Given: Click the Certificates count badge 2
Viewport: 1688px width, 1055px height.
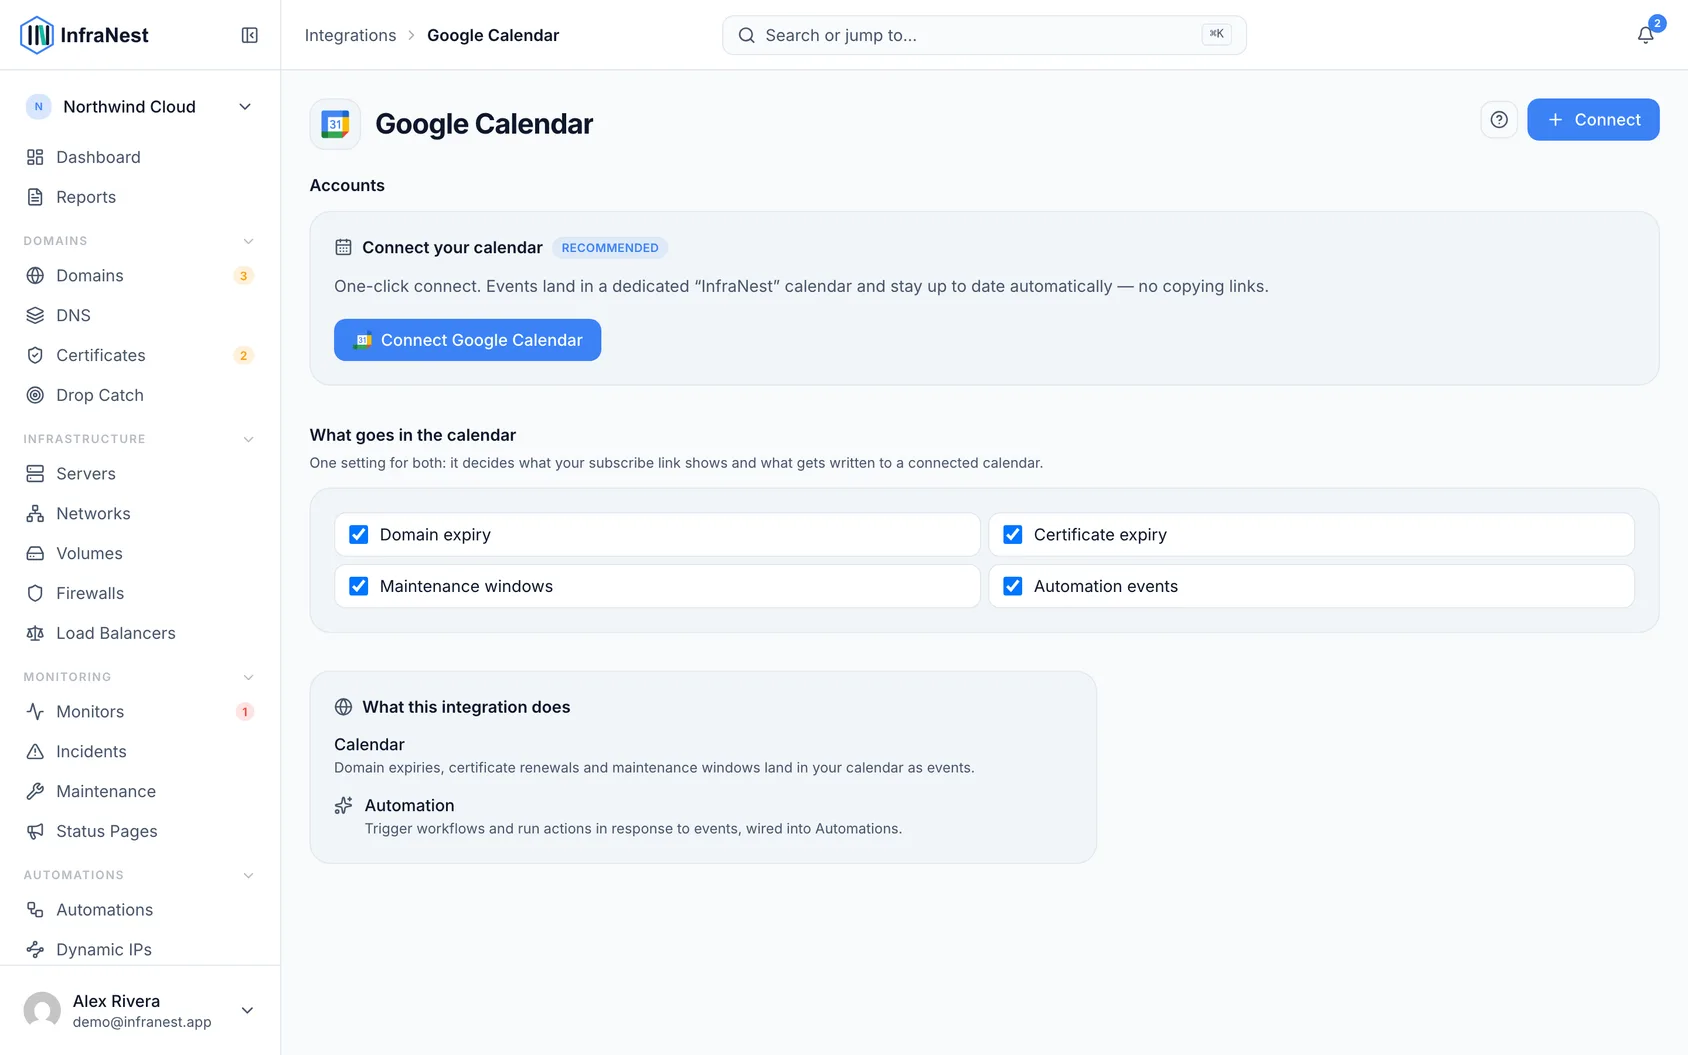Looking at the screenshot, I should coord(243,356).
